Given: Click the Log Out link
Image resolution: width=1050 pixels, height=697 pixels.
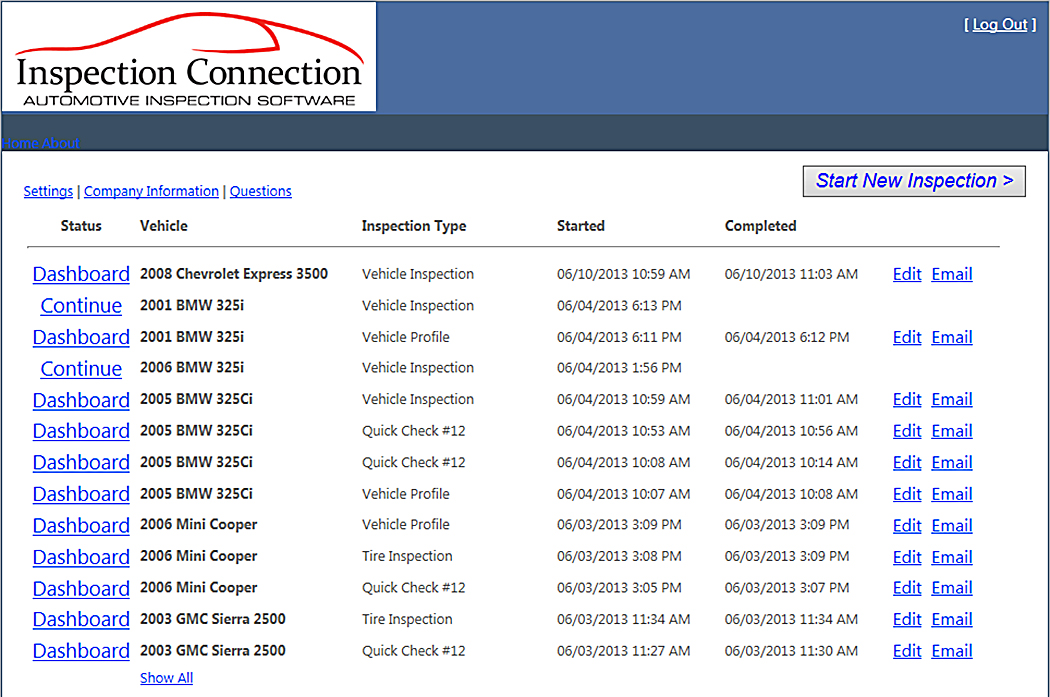Looking at the screenshot, I should [1000, 25].
